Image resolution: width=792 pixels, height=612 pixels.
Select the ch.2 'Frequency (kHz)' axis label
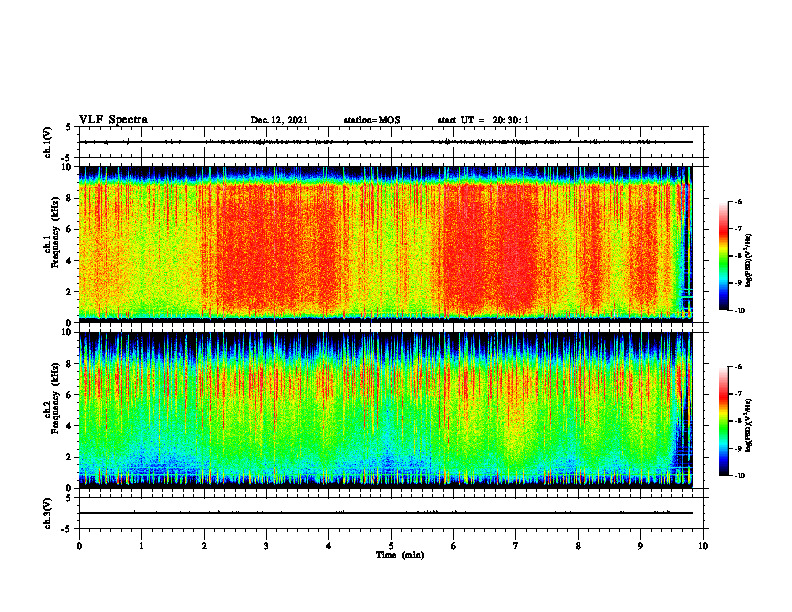click(56, 397)
